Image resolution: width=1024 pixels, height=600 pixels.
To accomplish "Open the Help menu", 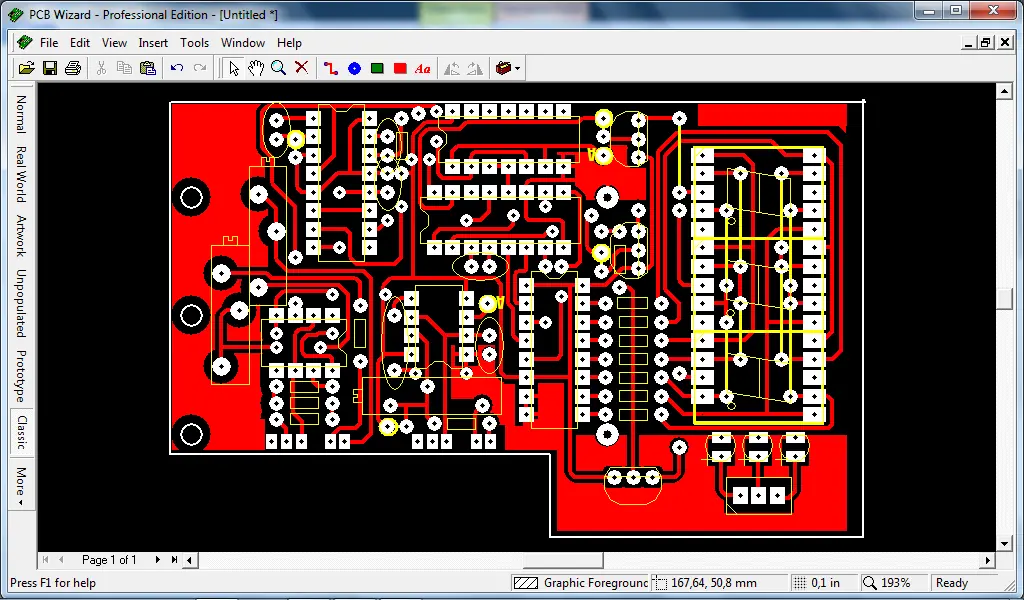I will pyautogui.click(x=289, y=43).
